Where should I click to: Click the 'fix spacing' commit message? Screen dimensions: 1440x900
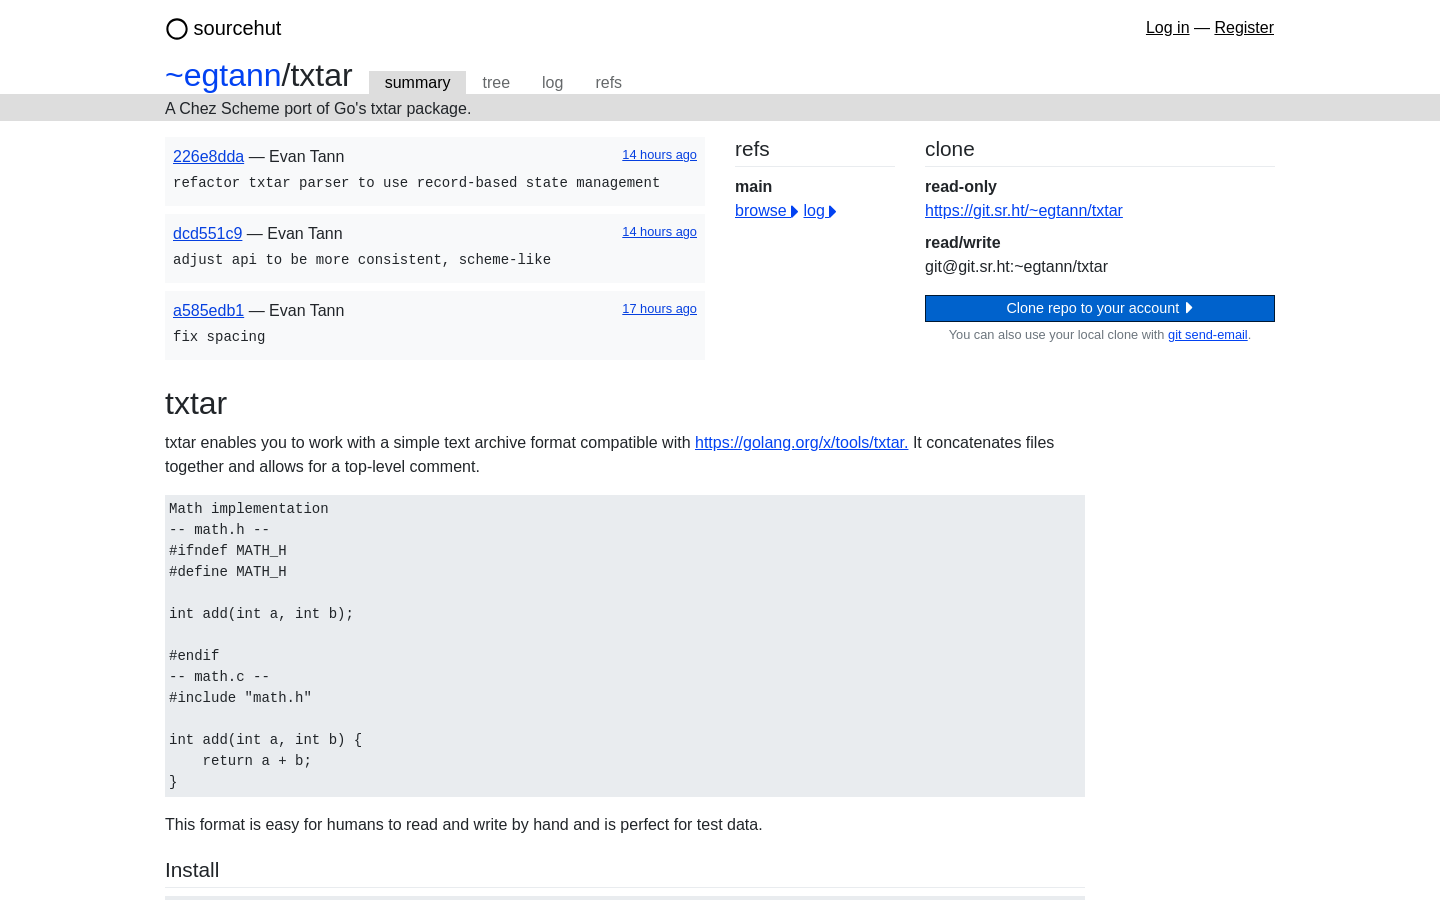click(219, 337)
